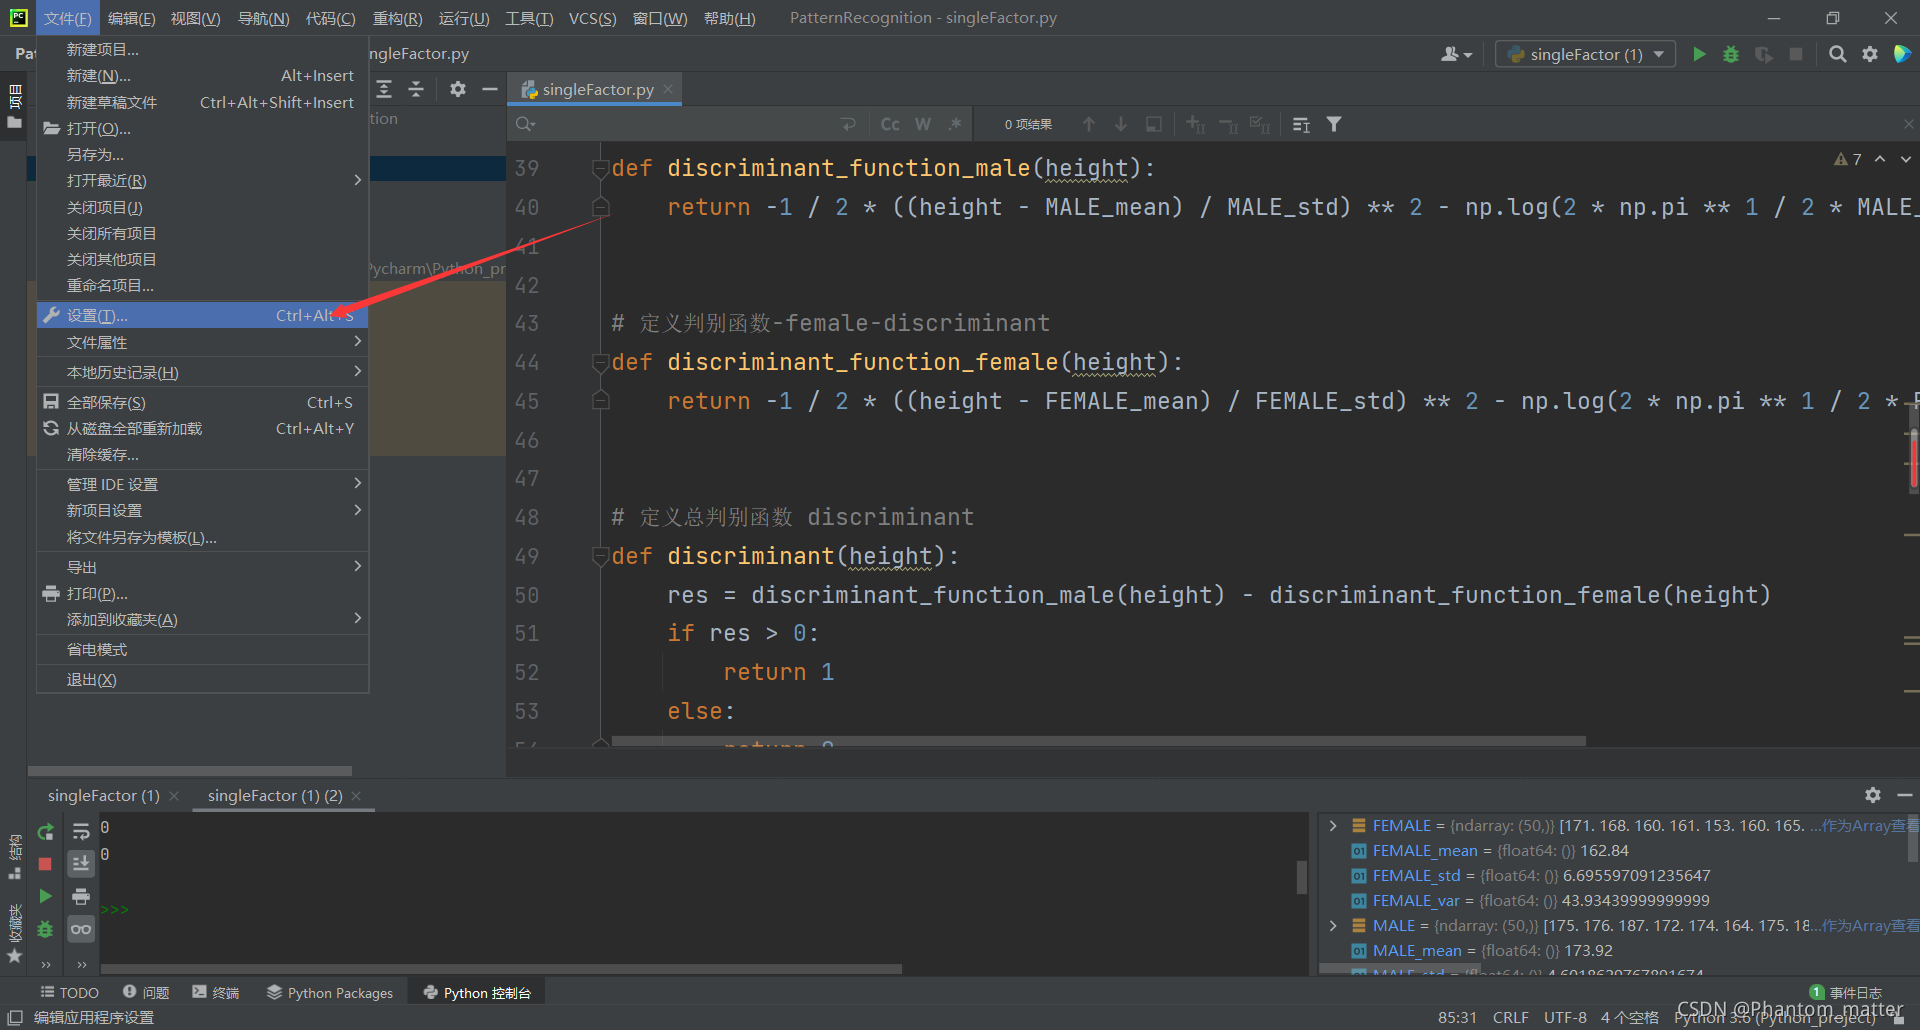Execute current statement in console
Image resolution: width=1920 pixels, height=1030 pixels.
point(45,896)
